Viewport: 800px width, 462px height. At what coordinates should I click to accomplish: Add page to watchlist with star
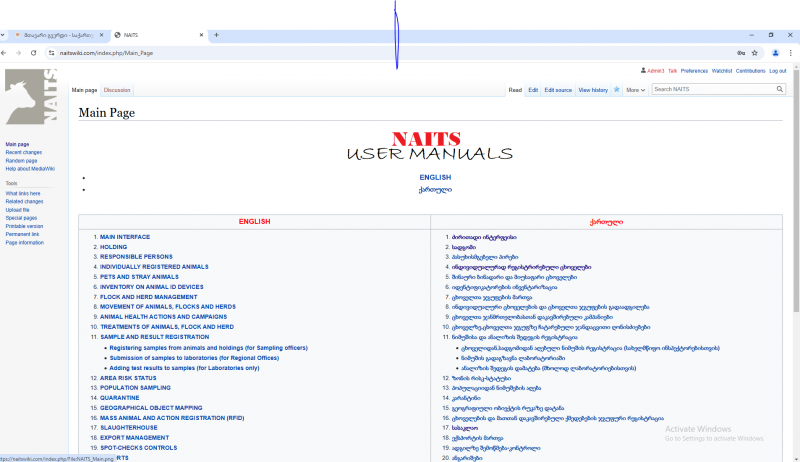pos(616,90)
